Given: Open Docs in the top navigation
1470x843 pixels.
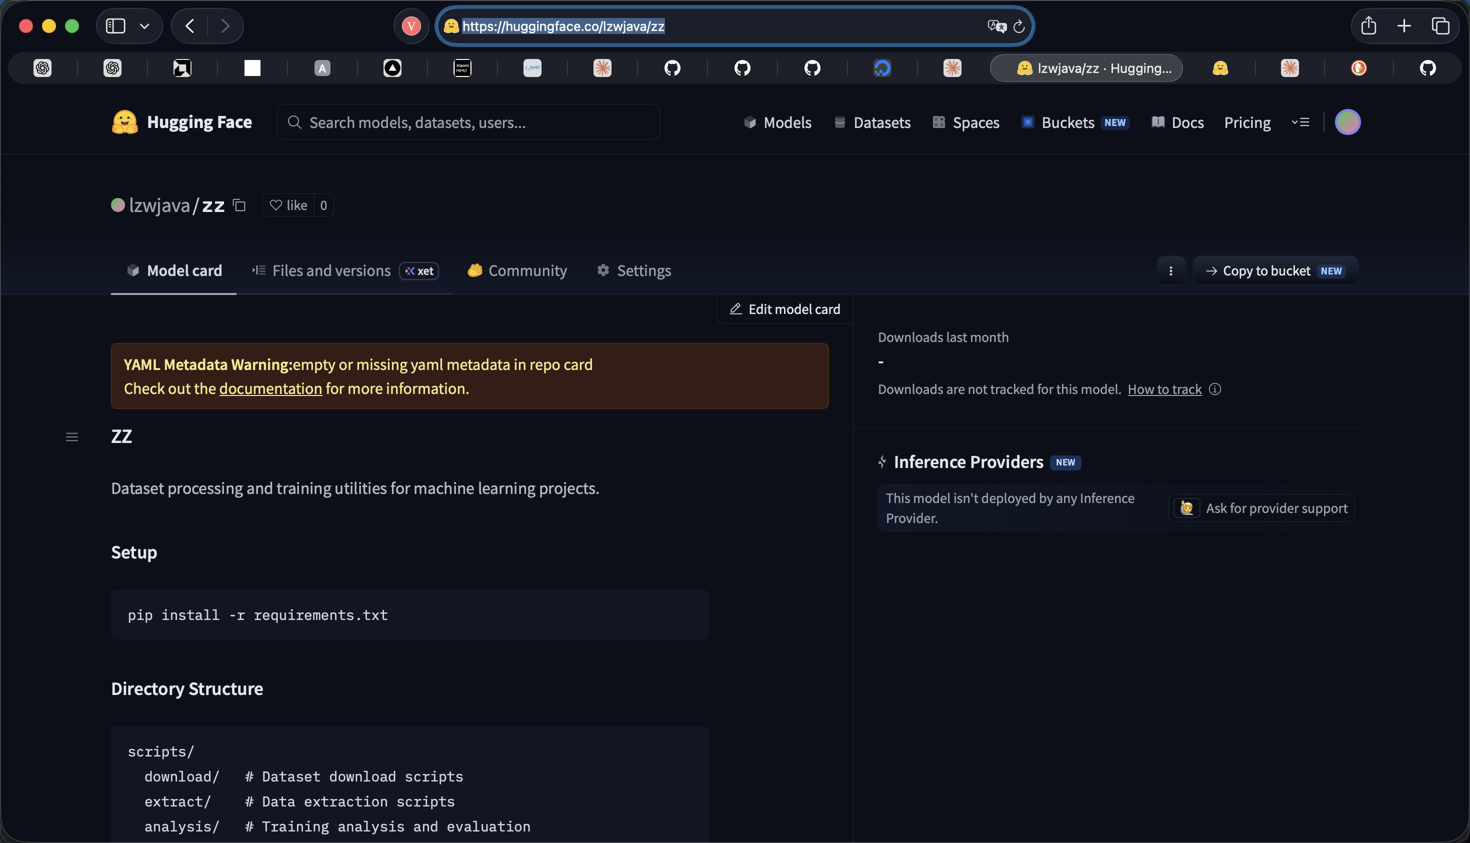Looking at the screenshot, I should click(x=1177, y=122).
